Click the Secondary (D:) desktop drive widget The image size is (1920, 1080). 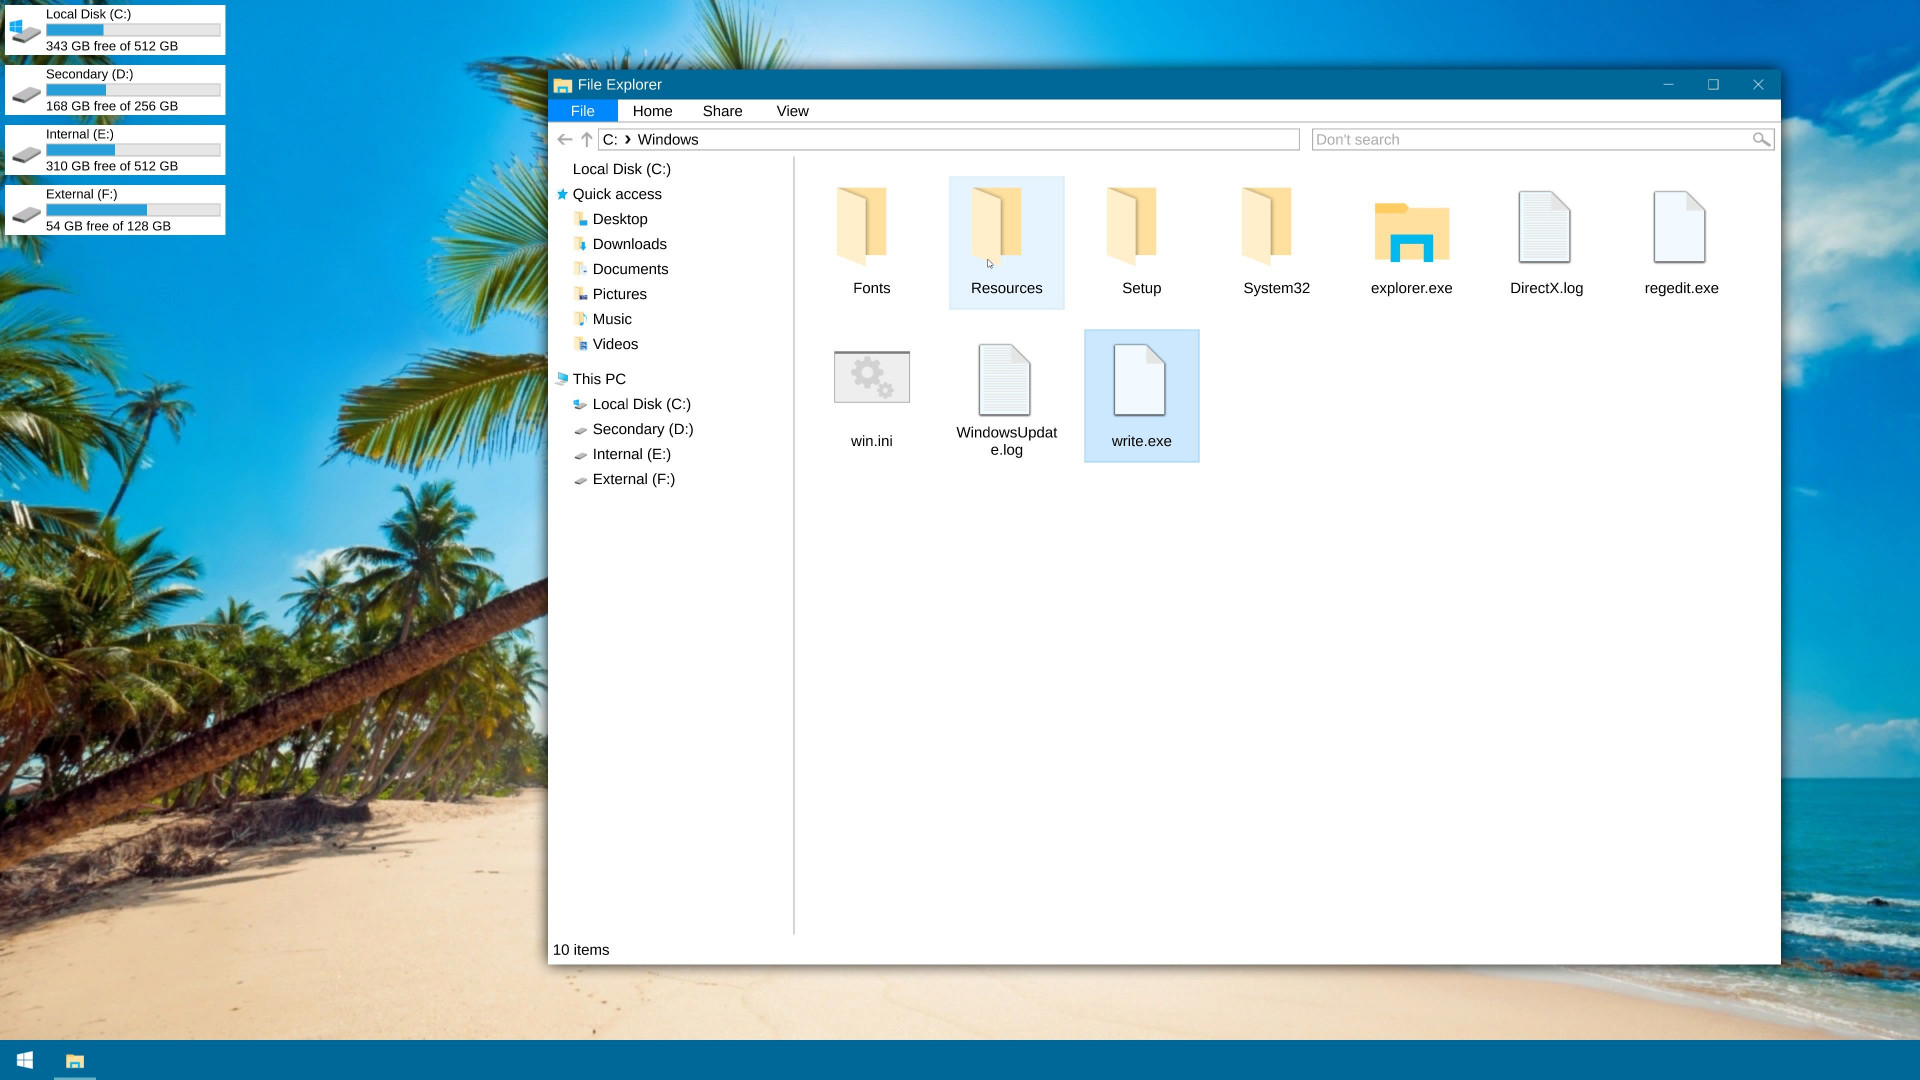115,90
